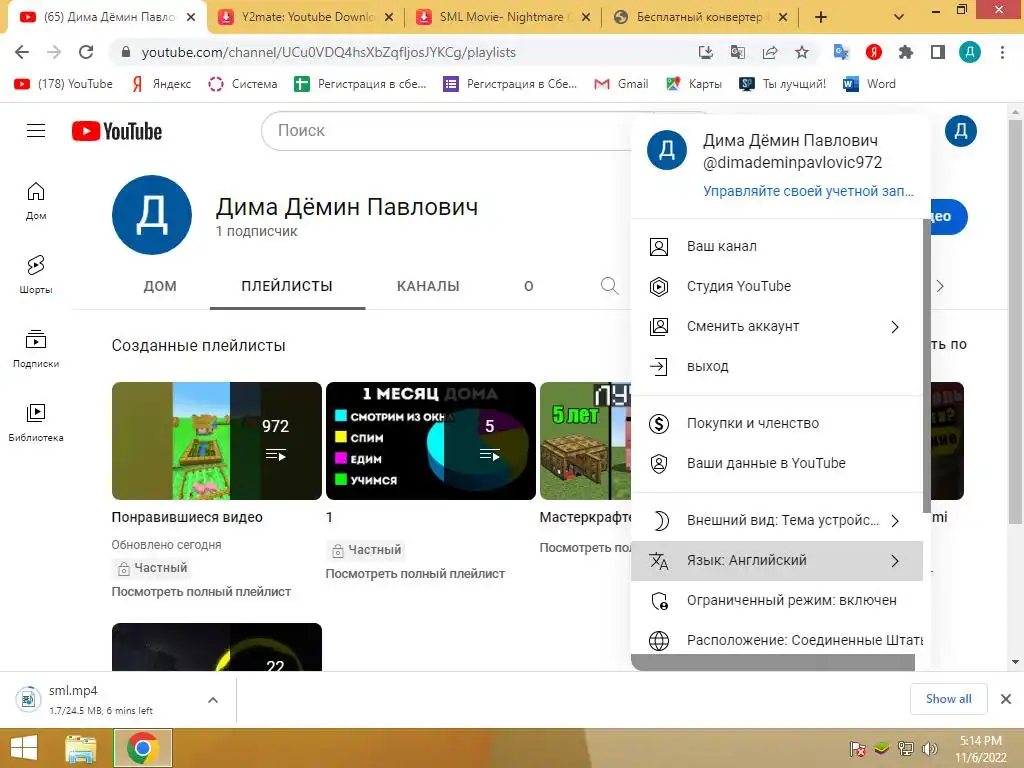Screen dimensions: 1024x768
Task: Switch to the ДОМ channel tab
Action: (160, 286)
